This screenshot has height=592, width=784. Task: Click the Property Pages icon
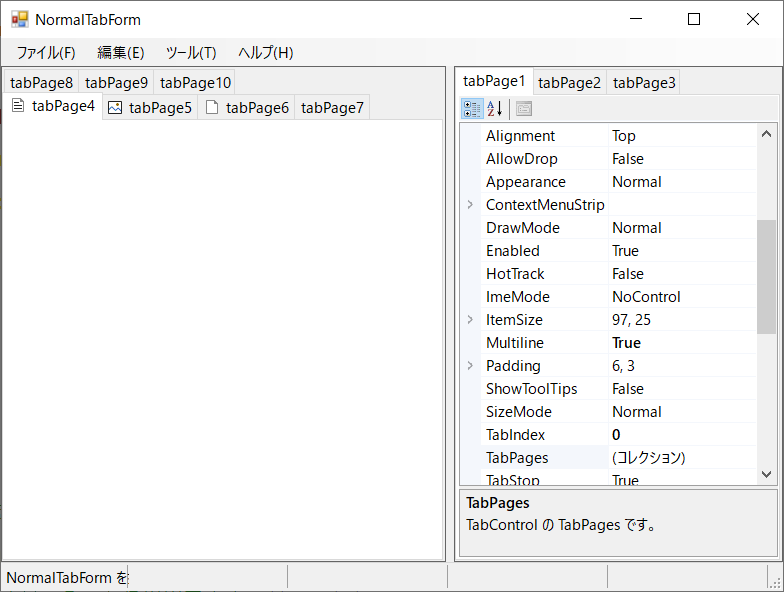(x=524, y=109)
